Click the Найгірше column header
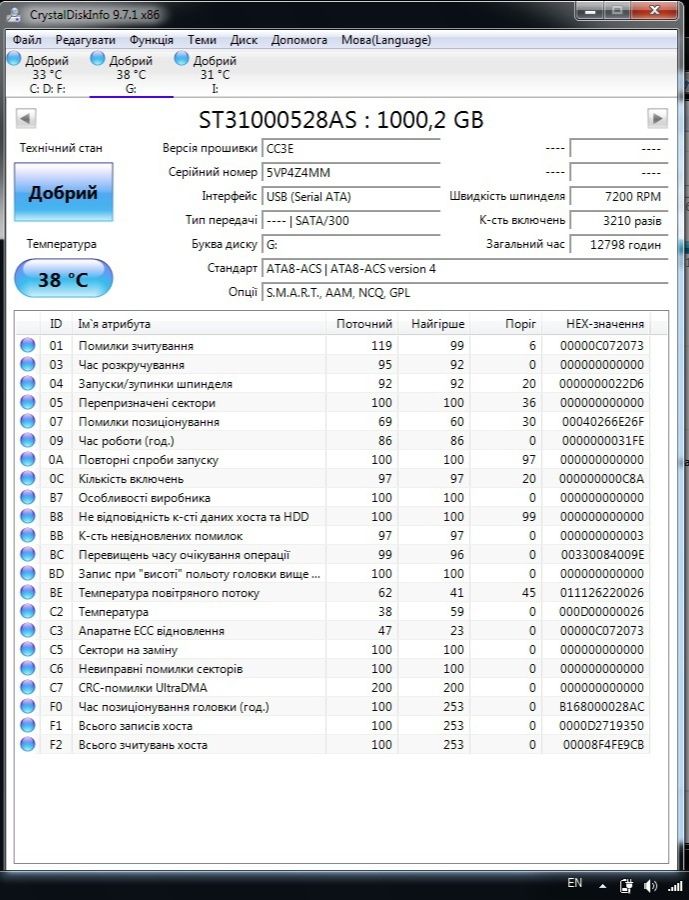The image size is (689, 900). 433,324
